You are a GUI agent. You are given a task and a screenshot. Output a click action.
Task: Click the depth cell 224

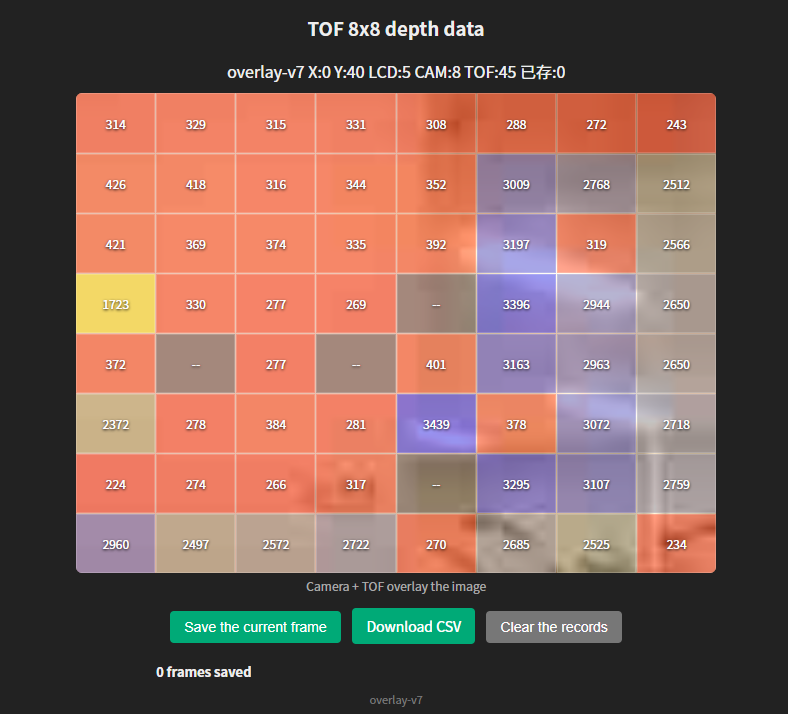coord(116,484)
